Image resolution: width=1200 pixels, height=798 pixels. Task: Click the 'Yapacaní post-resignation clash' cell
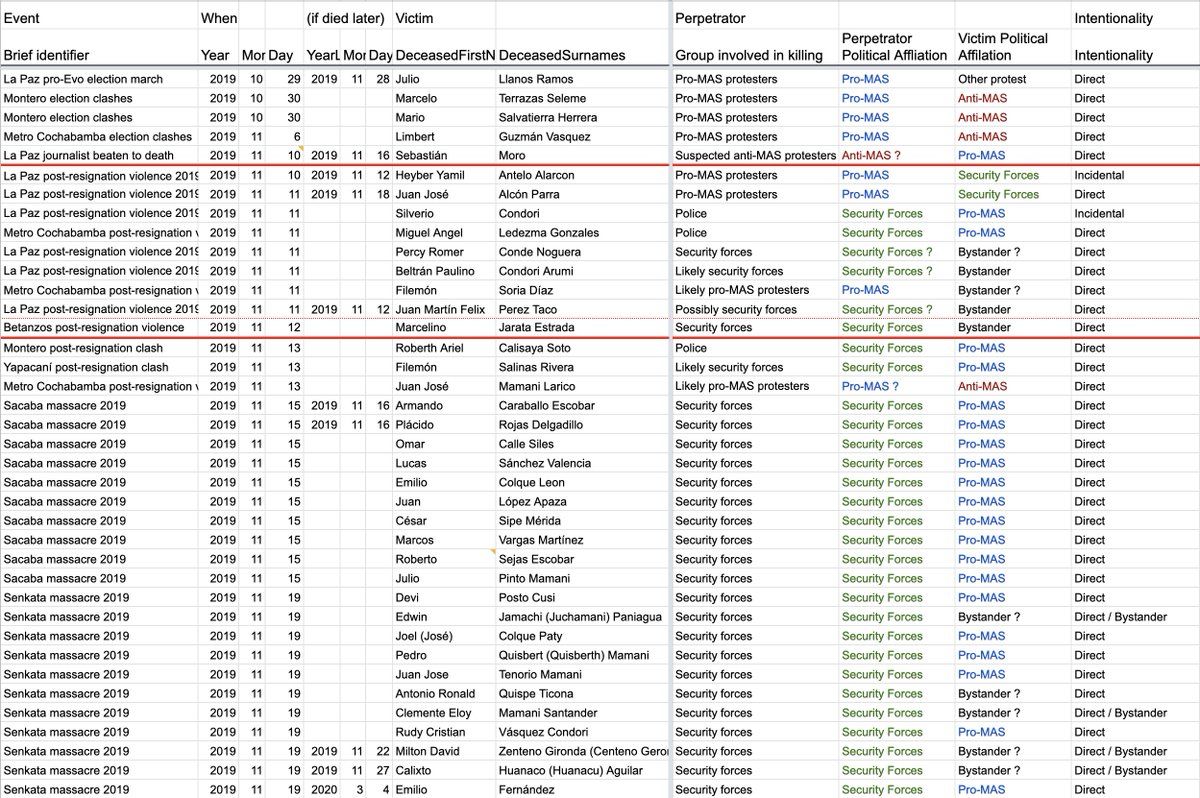click(86, 367)
